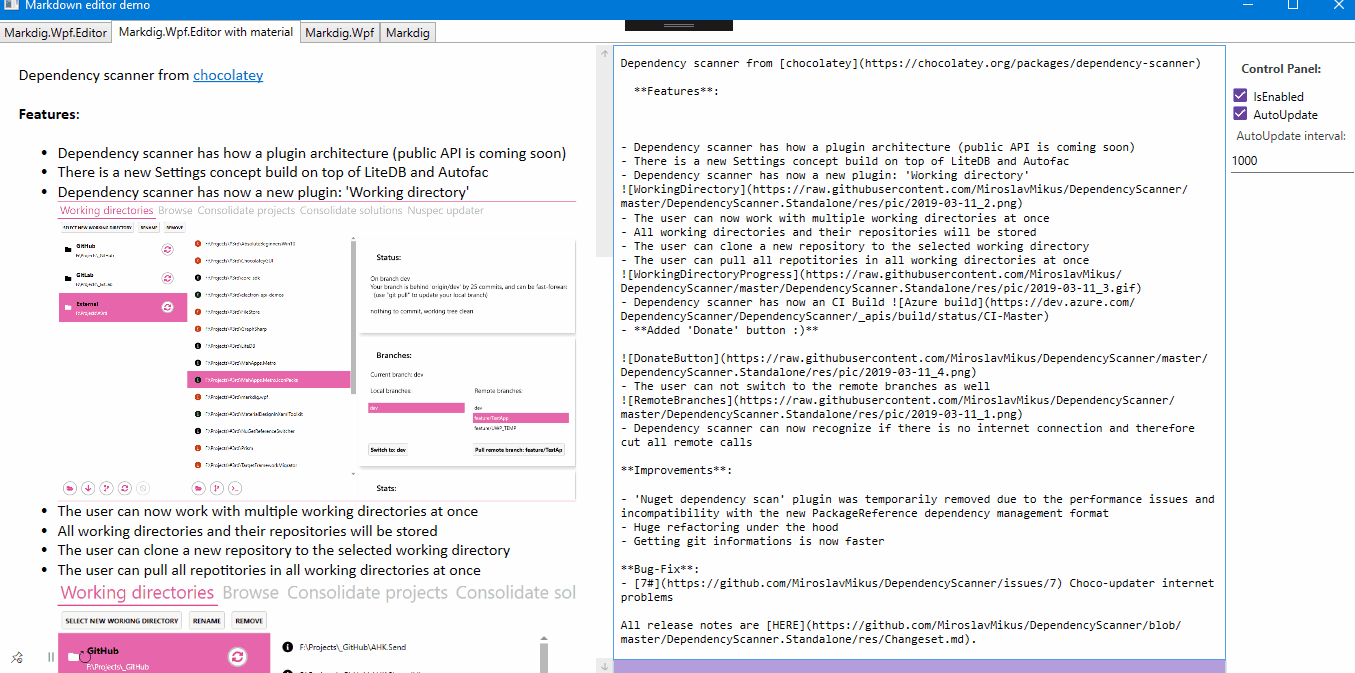Click the editor line starting '[7#]' issue link
The image size is (1355, 673).
(917, 589)
